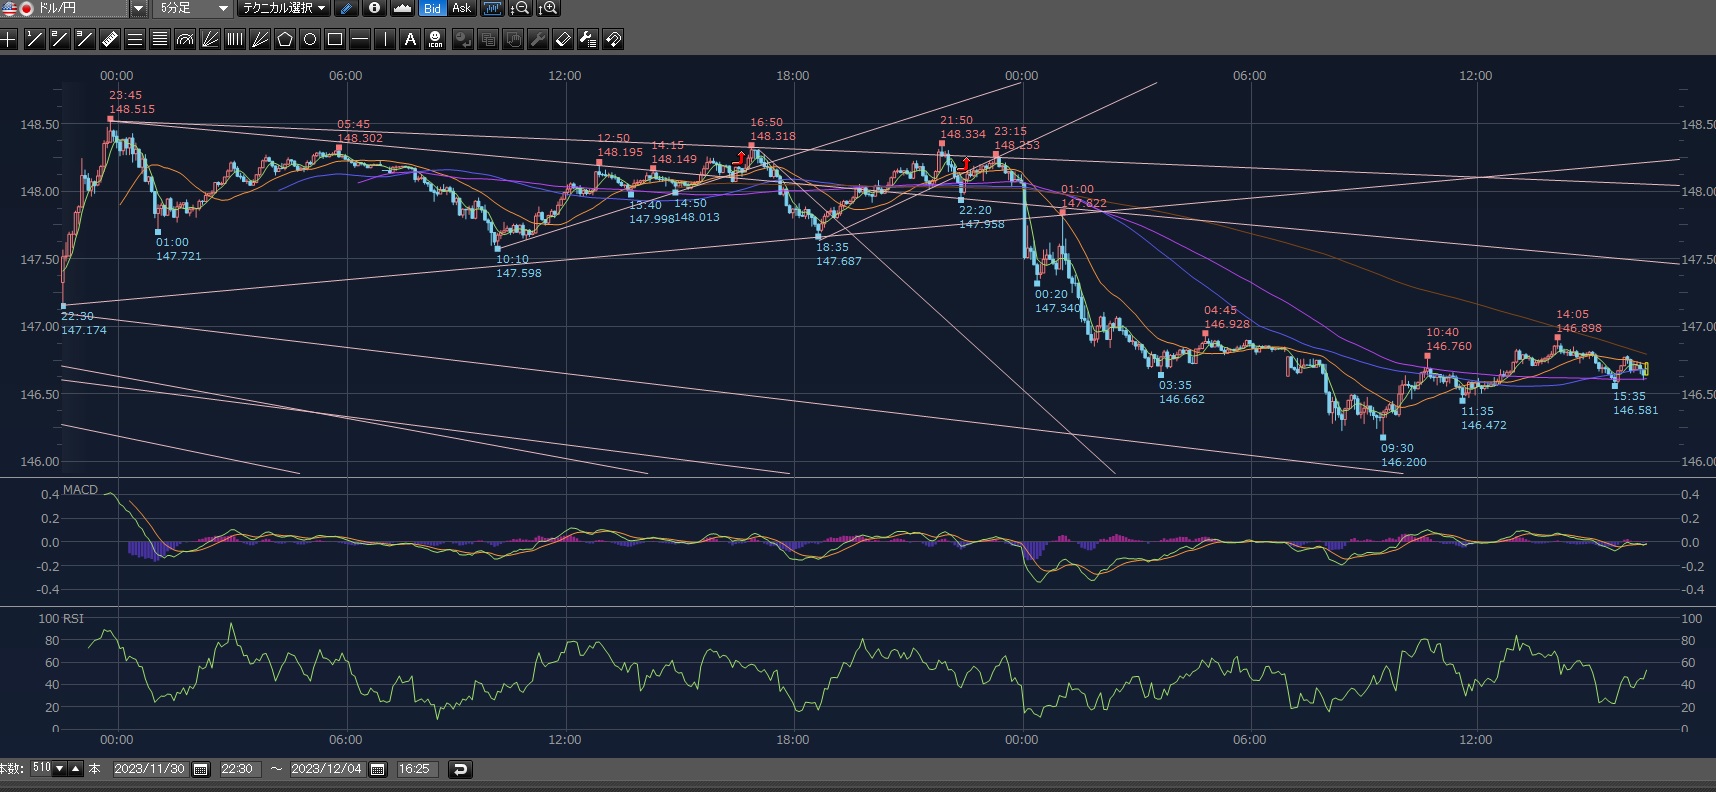Screen dimensions: 1716x792
Task: Open the 5分足 timeframe dropdown
Action: (223, 8)
